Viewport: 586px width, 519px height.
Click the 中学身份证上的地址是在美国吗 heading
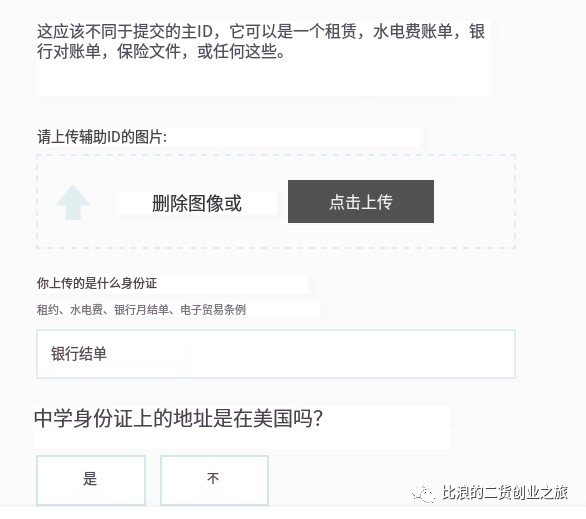178,418
